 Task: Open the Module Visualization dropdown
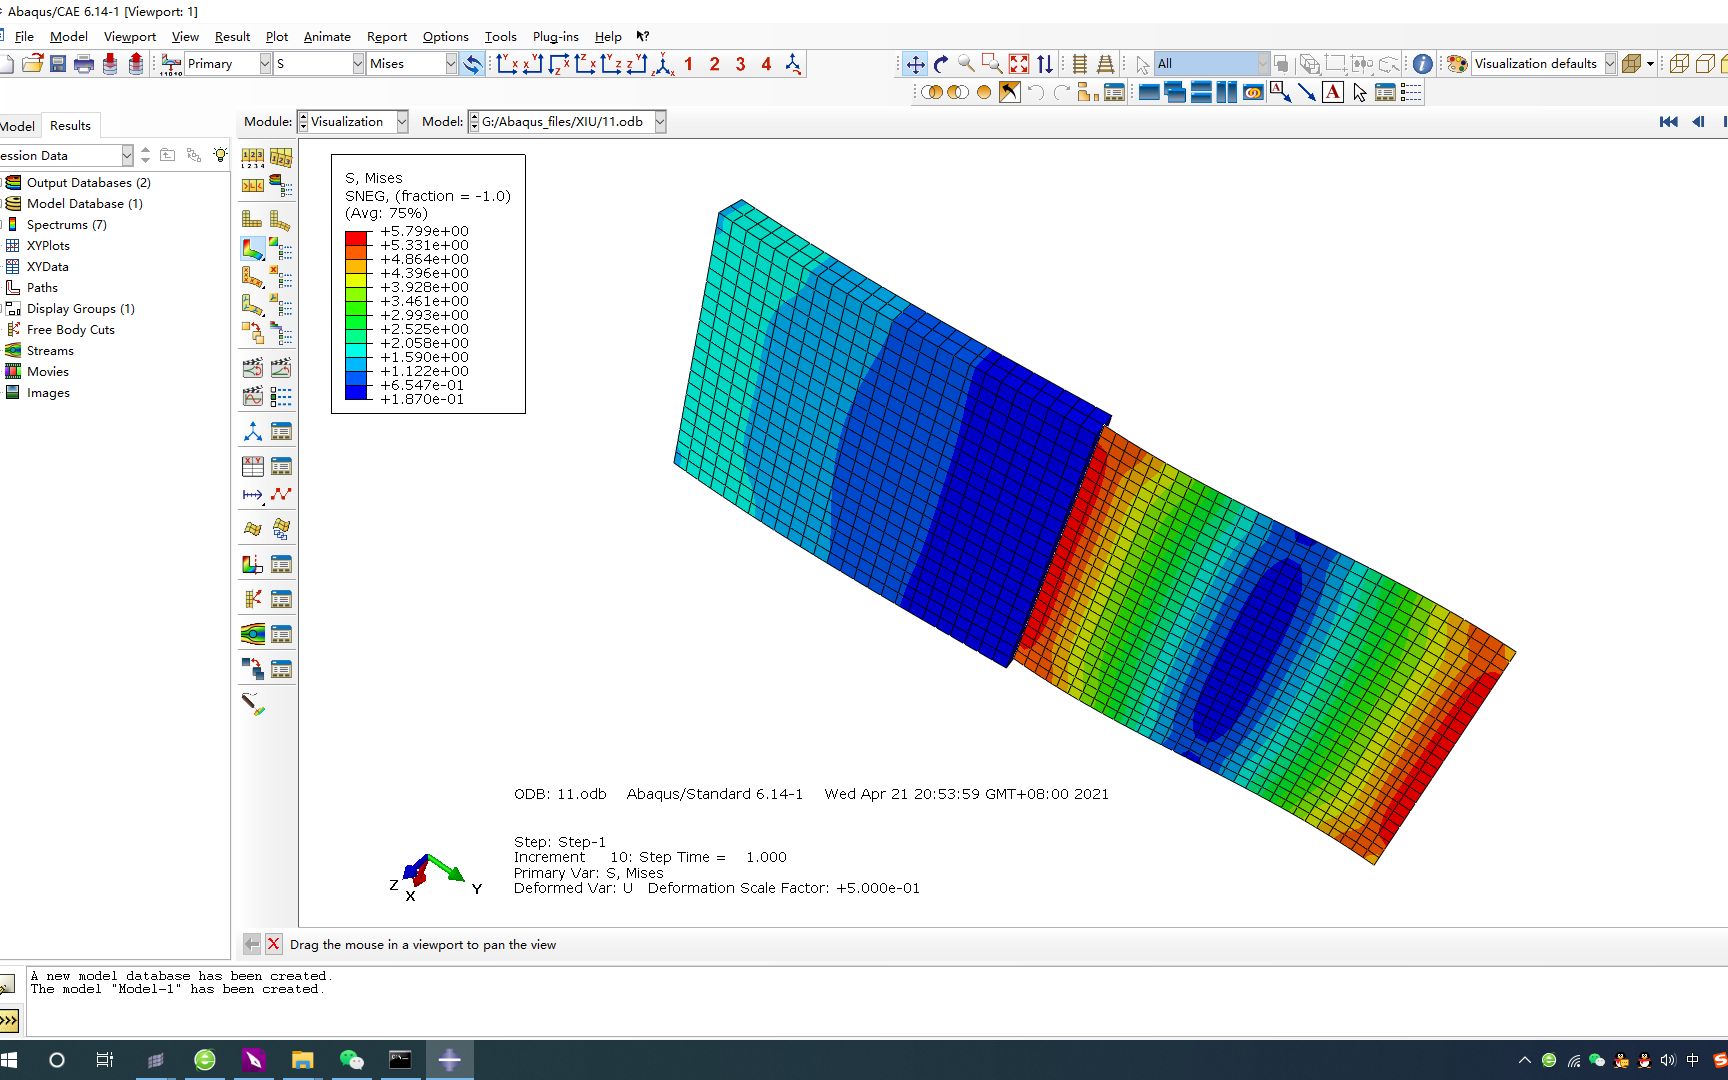(400, 121)
